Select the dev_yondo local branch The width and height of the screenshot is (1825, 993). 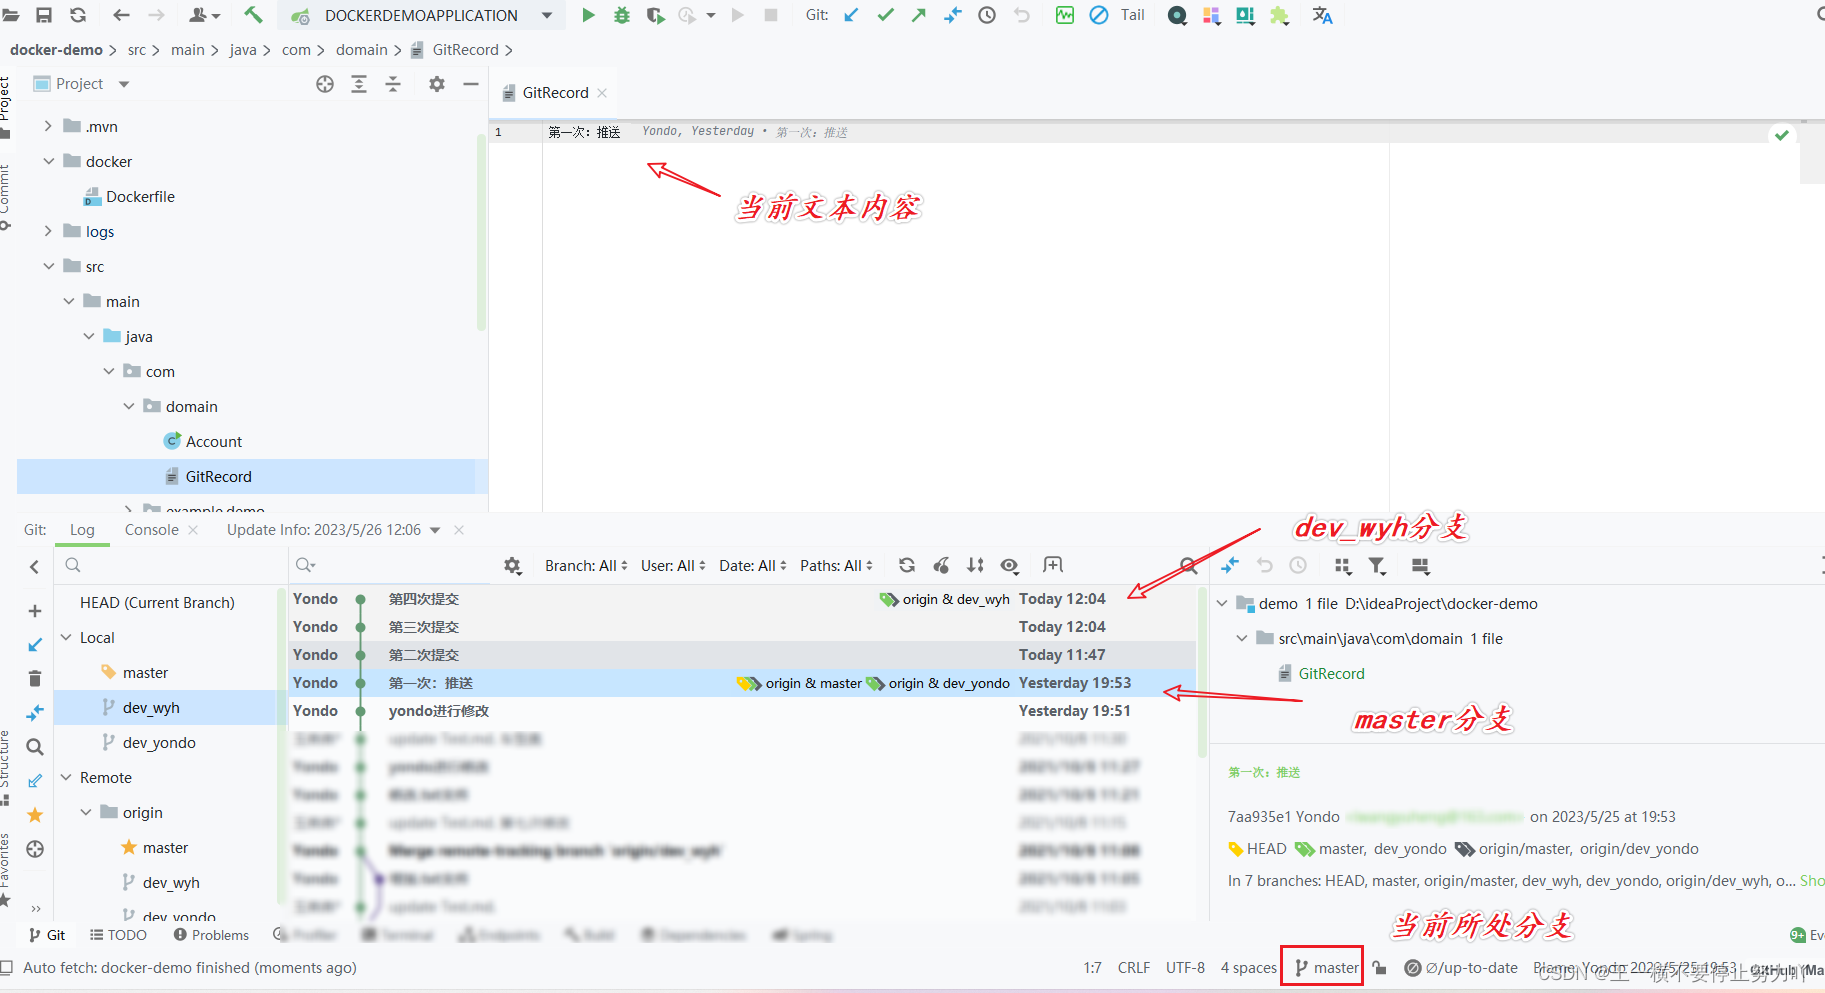pos(159,742)
